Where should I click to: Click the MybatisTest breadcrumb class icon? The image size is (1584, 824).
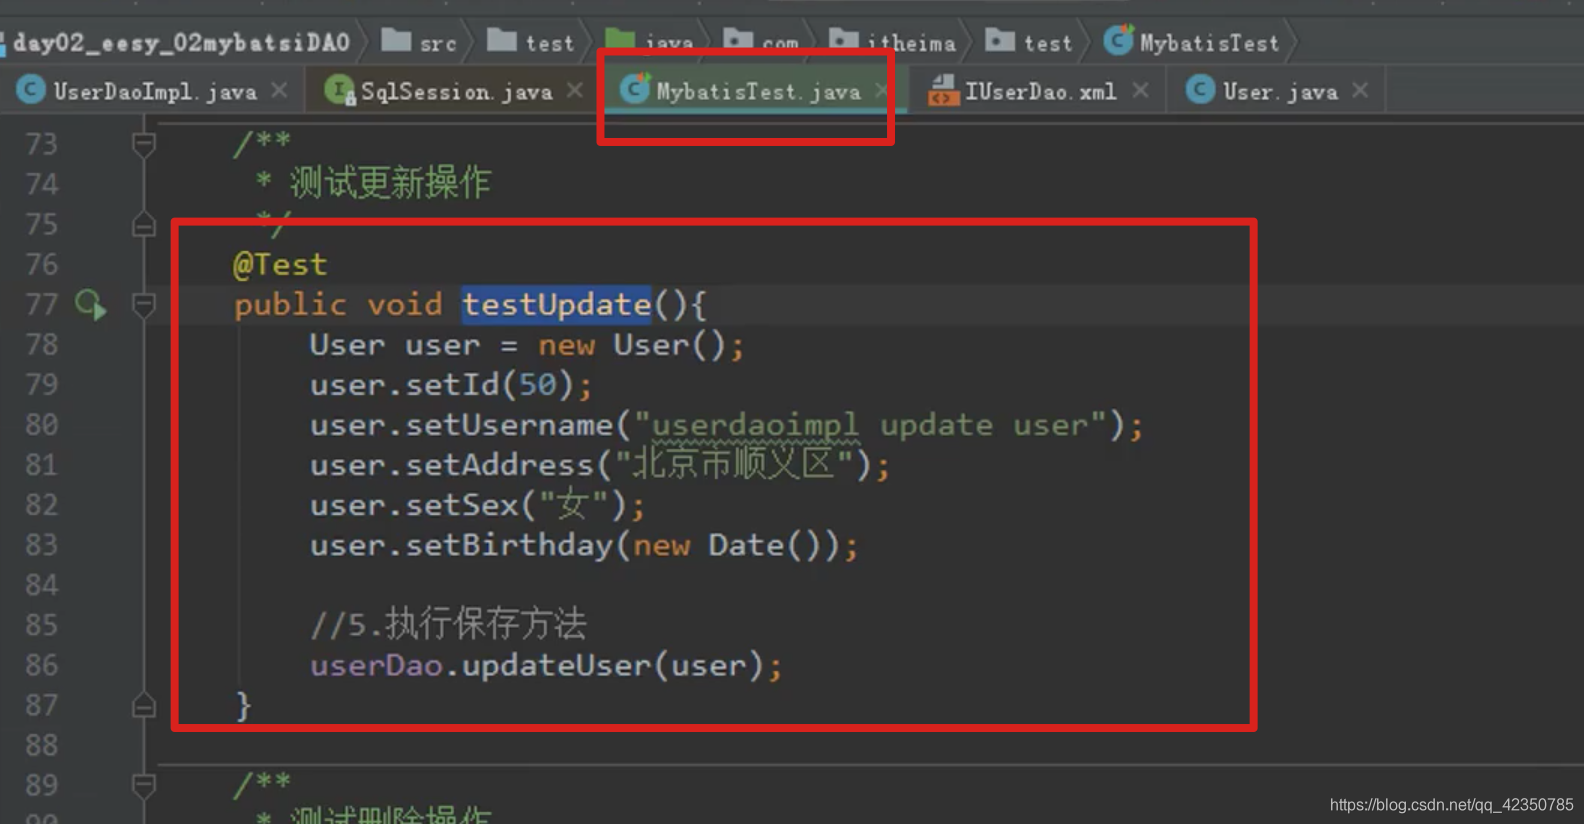coord(1118,41)
